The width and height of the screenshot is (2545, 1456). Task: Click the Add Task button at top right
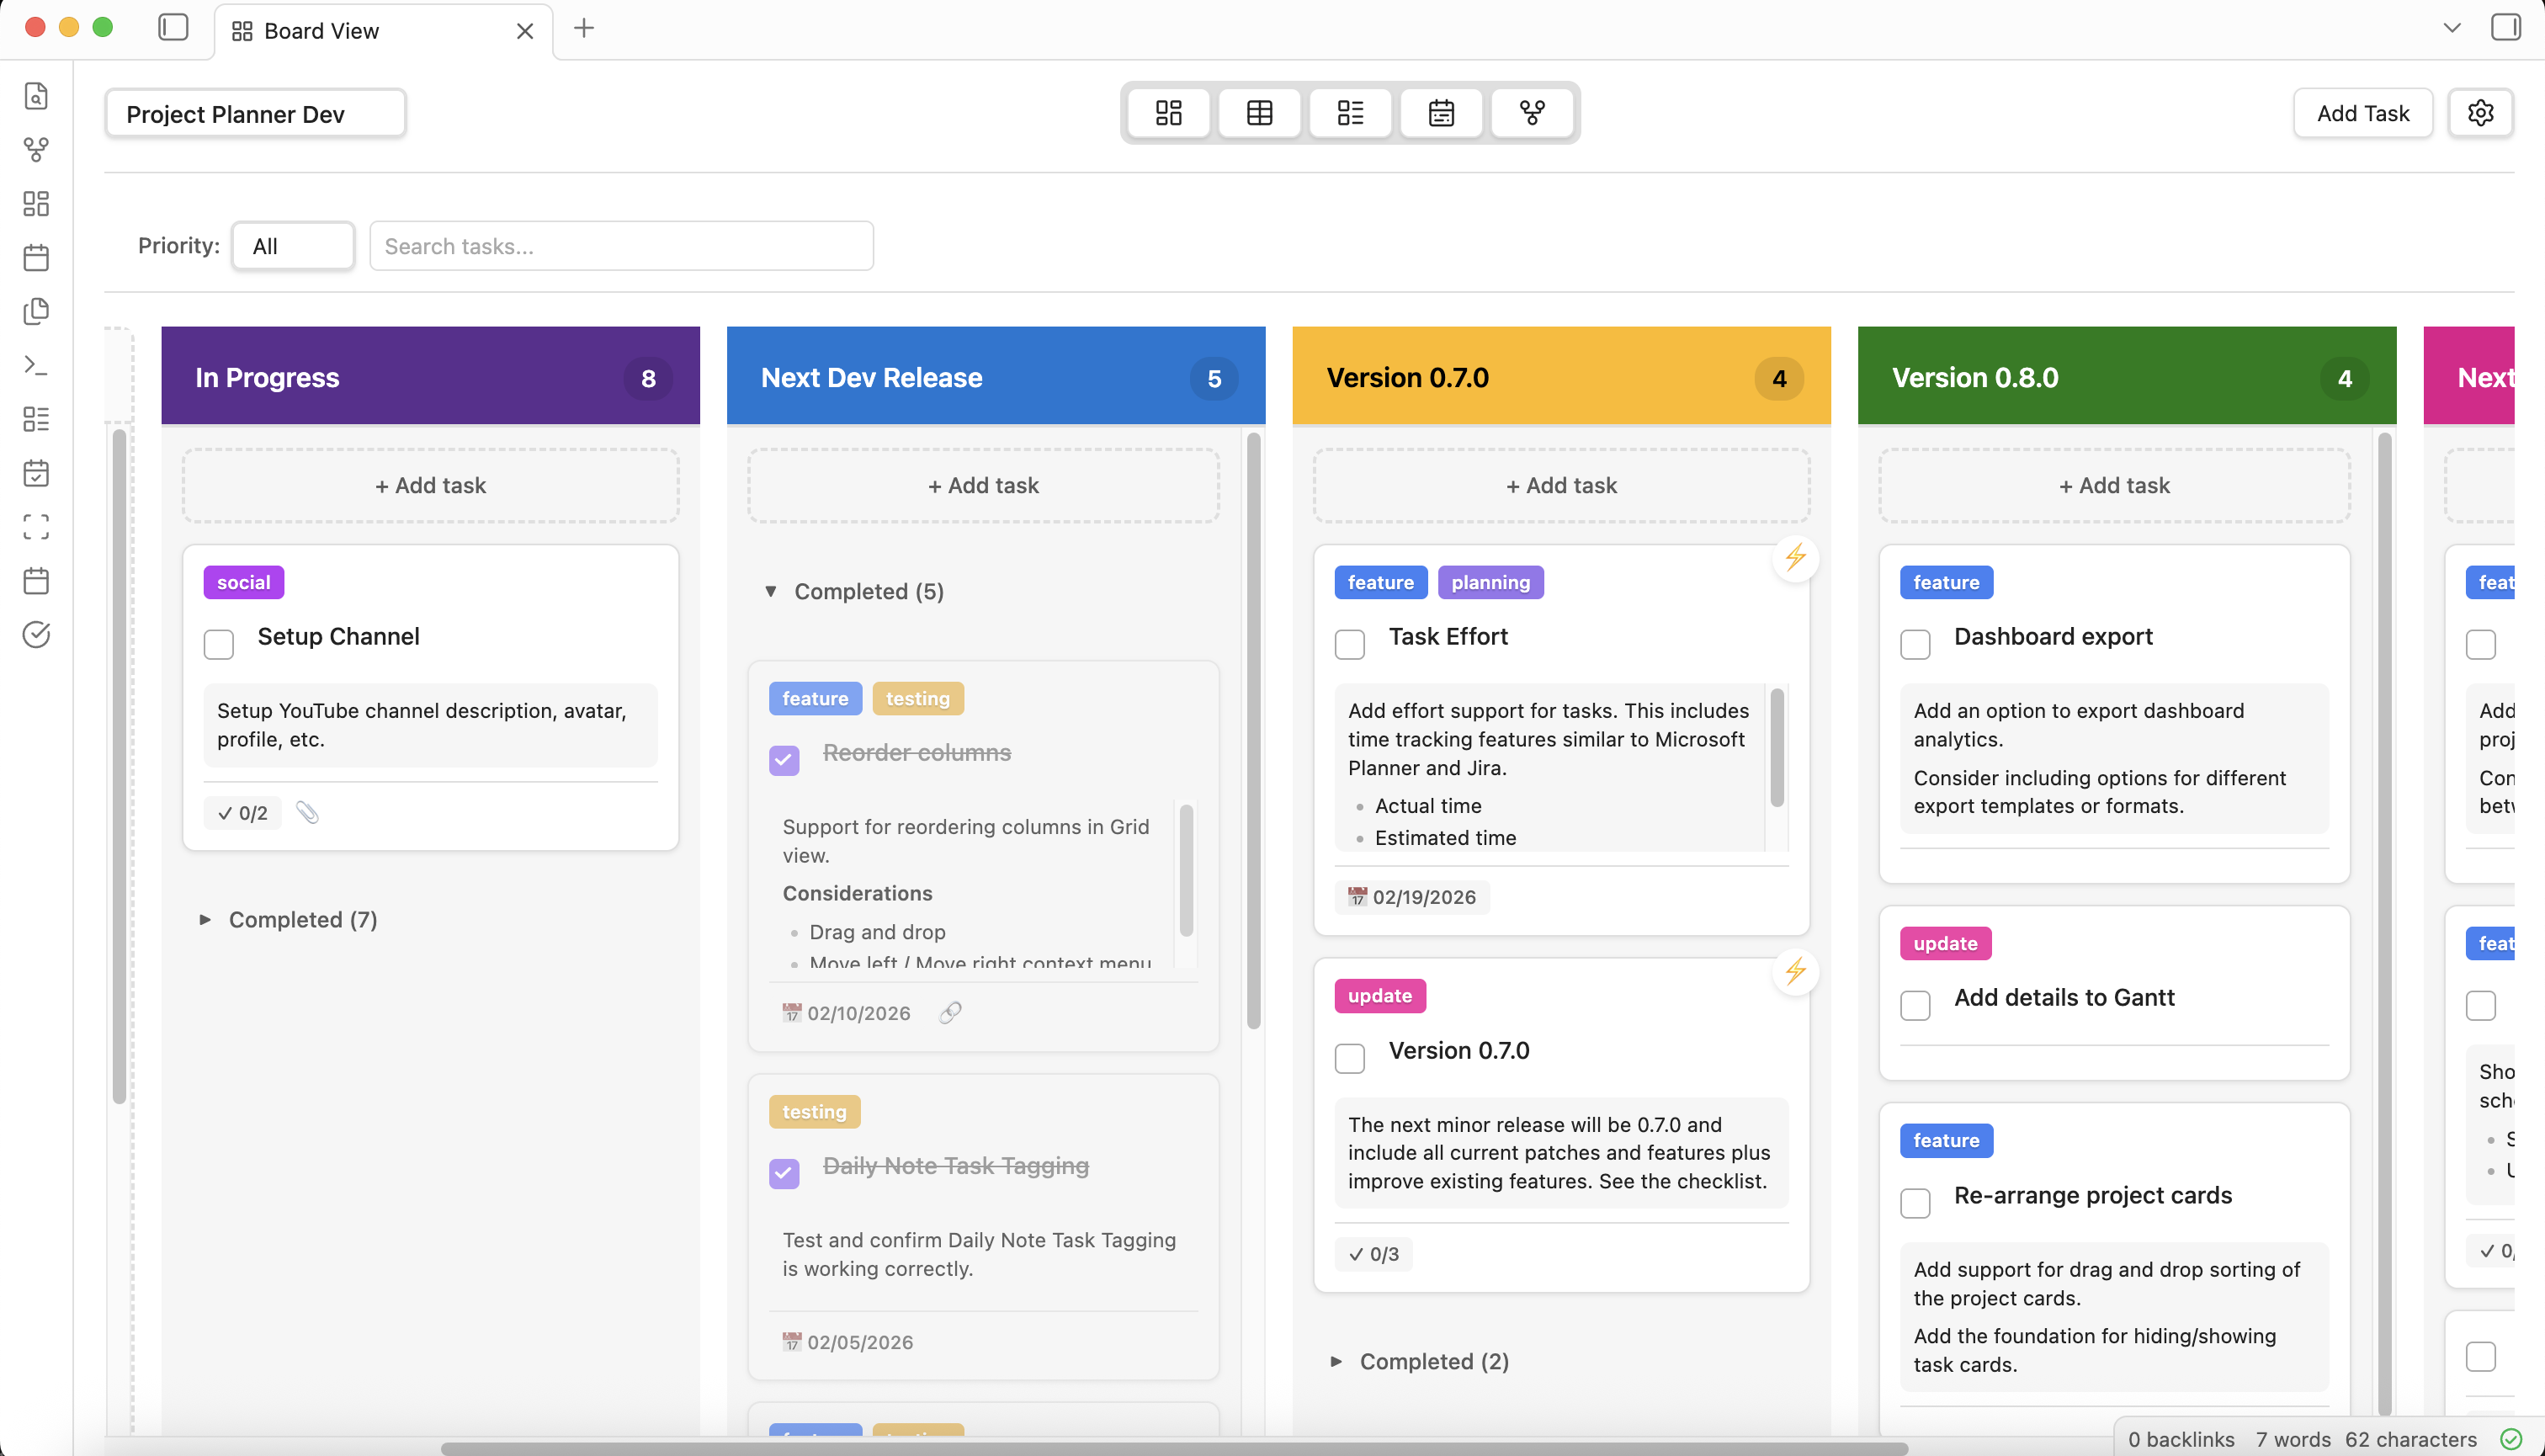(x=2362, y=112)
